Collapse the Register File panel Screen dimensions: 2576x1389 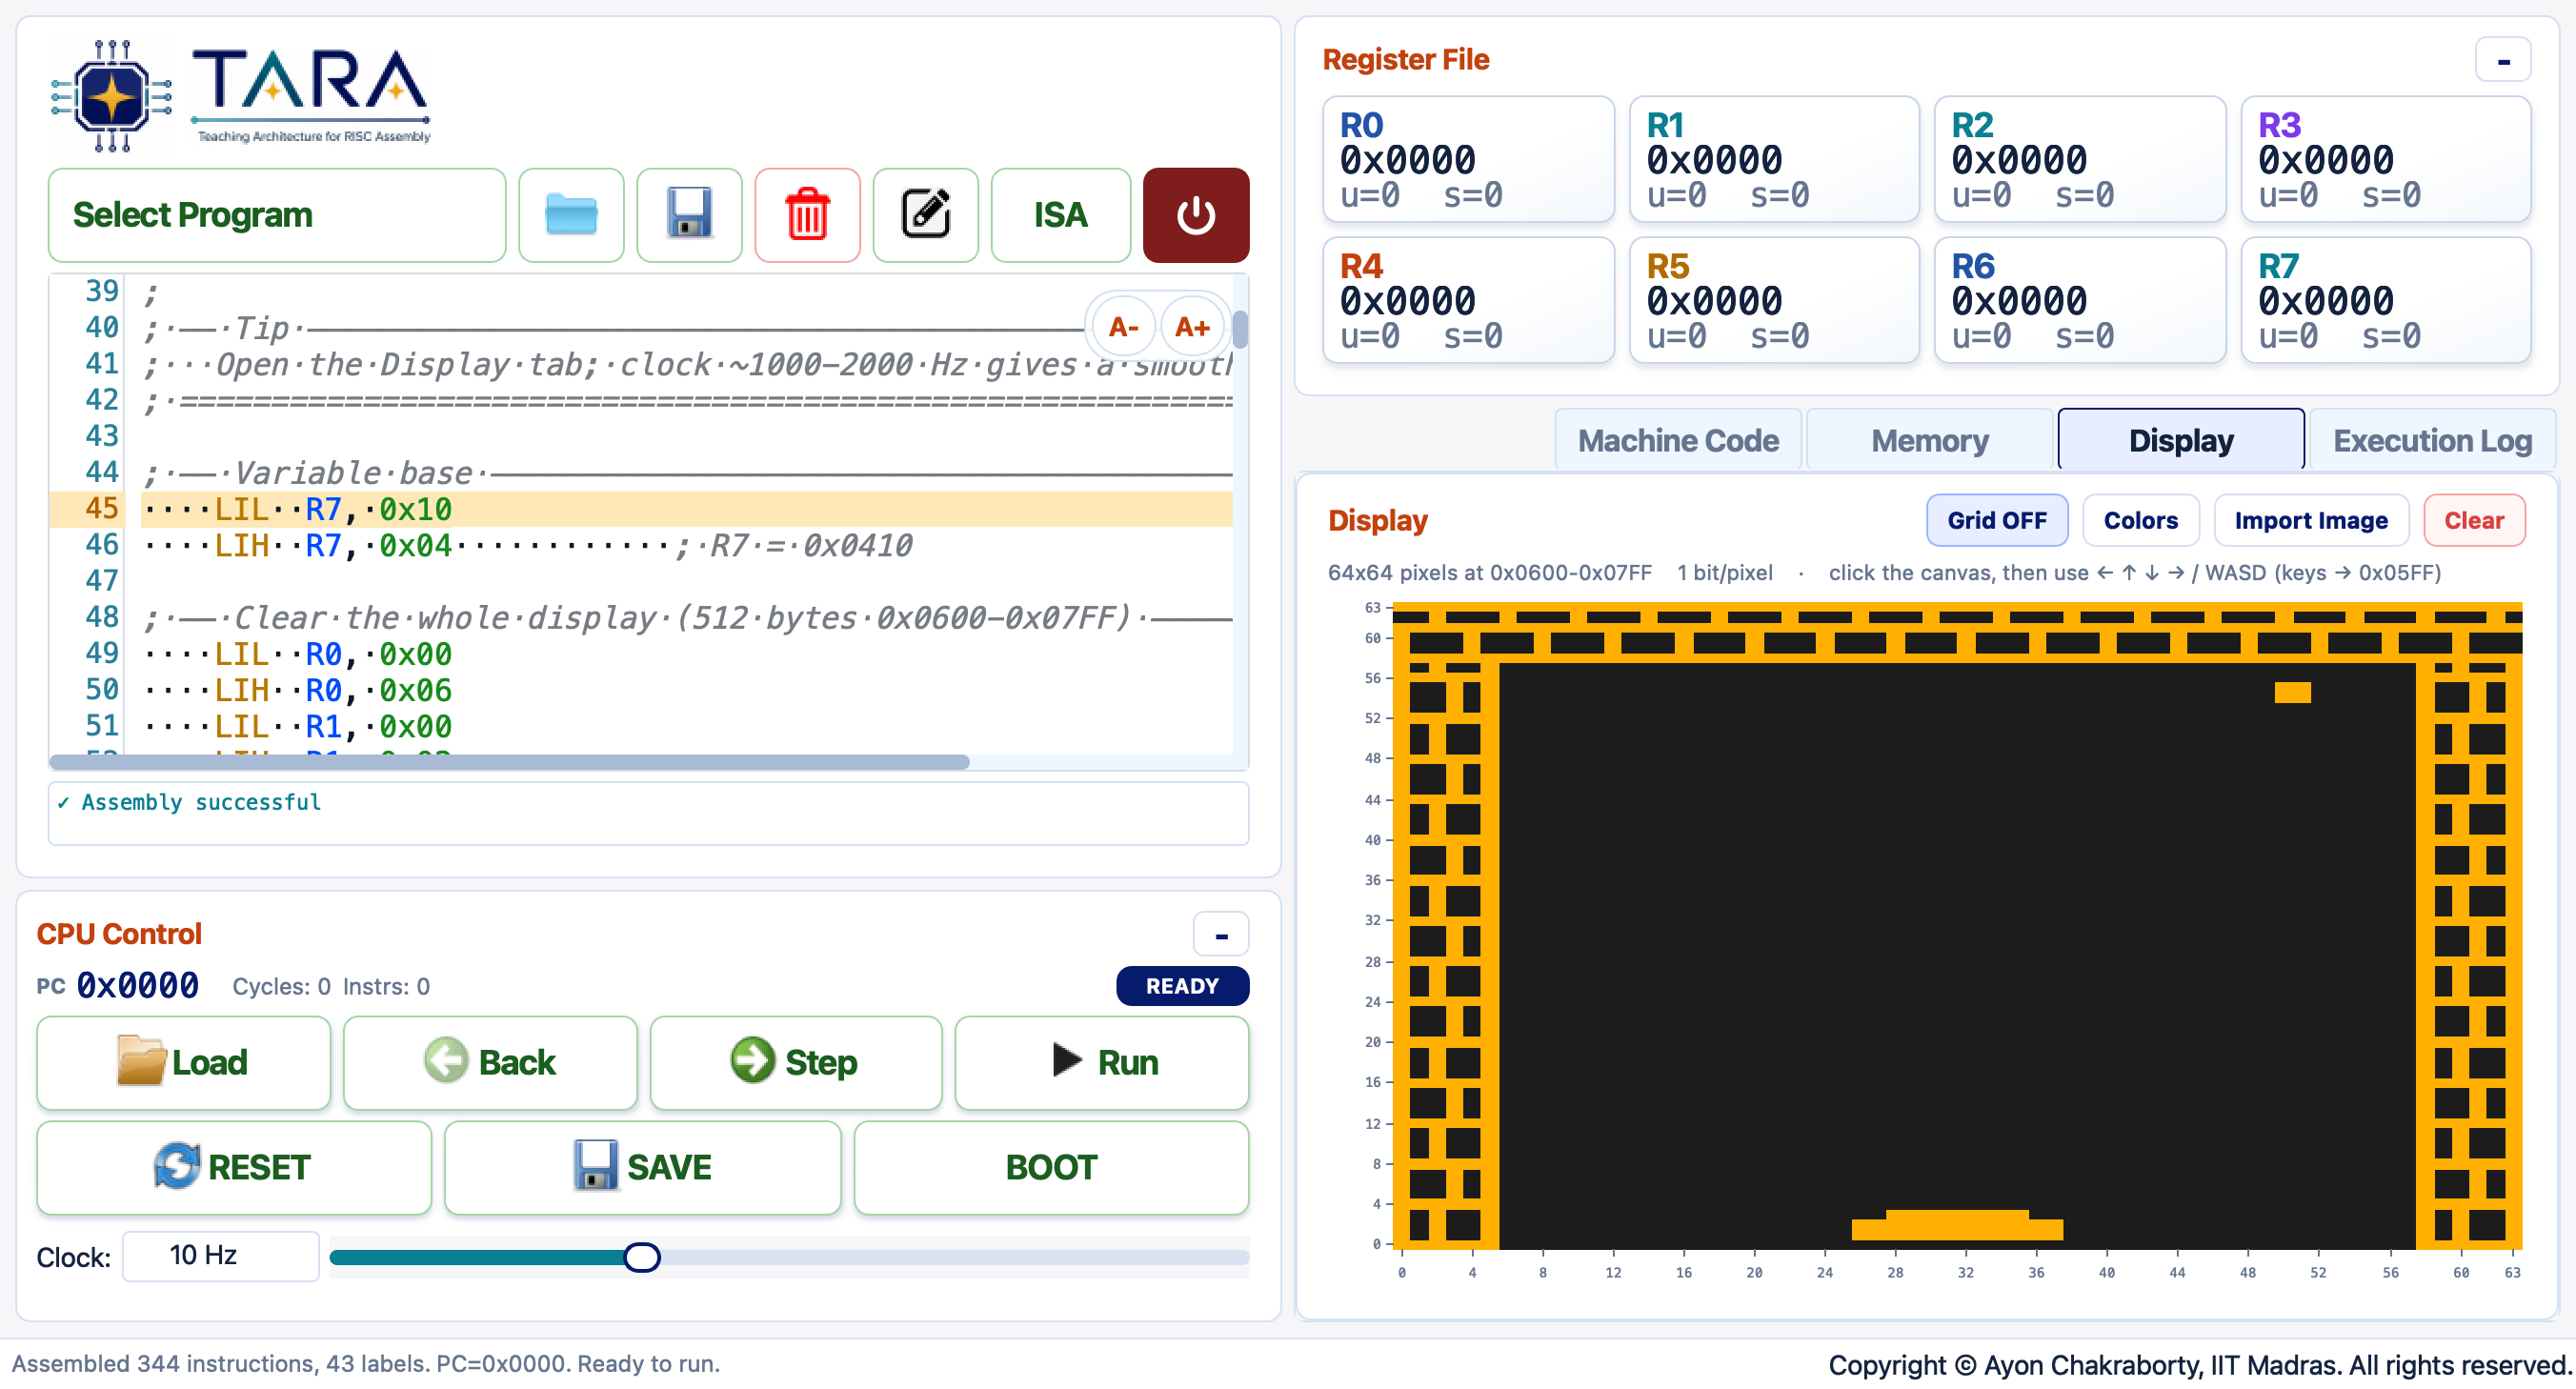coord(2502,61)
